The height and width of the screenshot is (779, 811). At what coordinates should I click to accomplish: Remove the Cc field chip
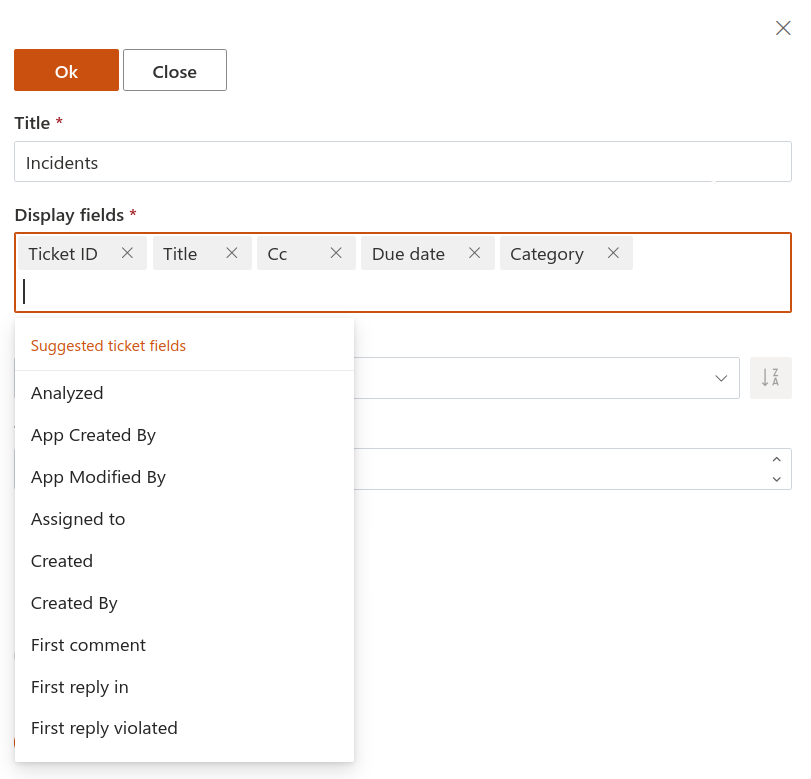(336, 253)
